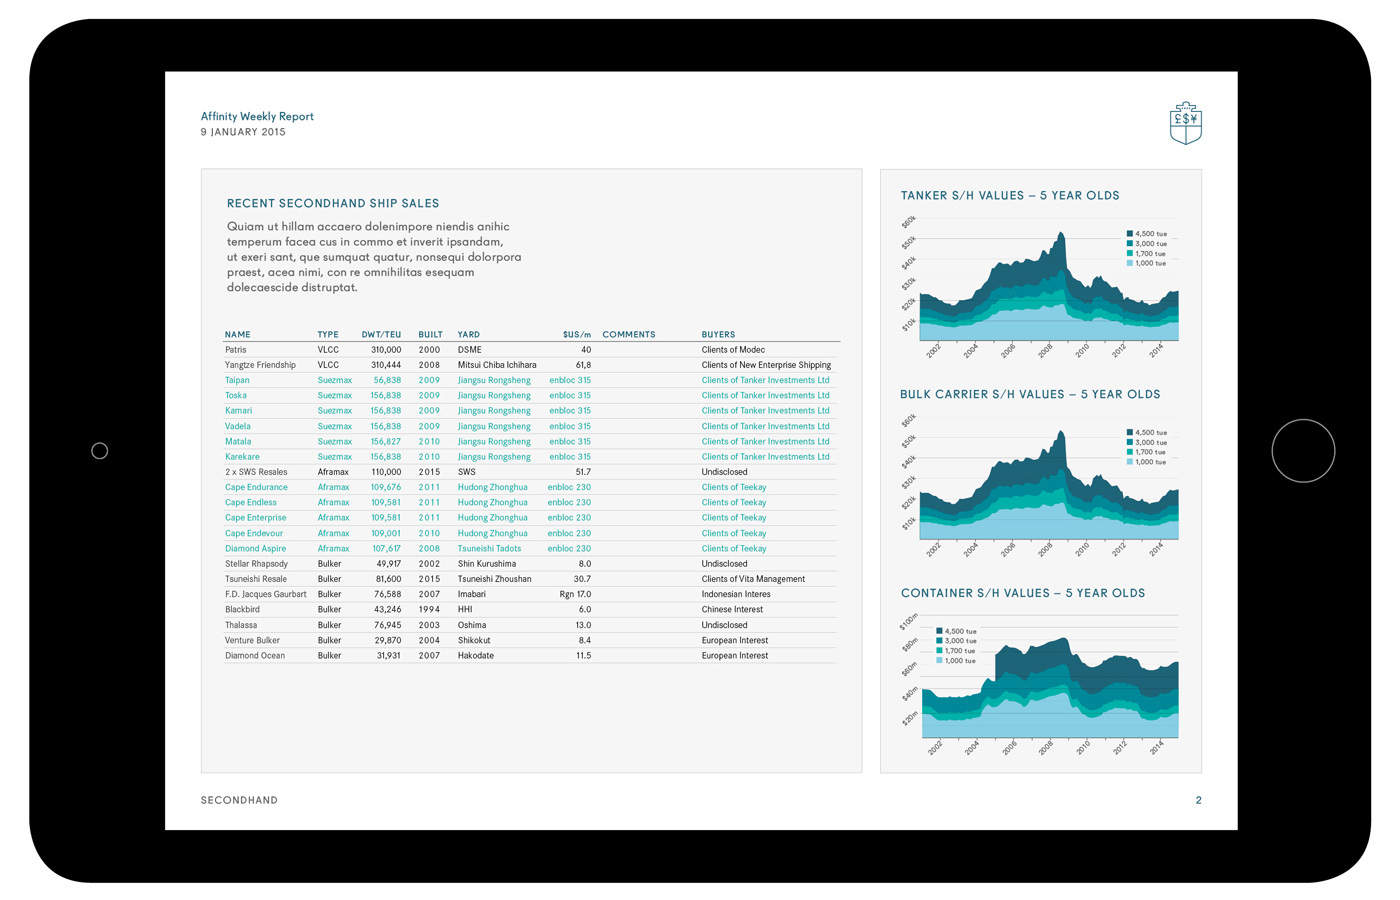The height and width of the screenshot is (900, 1400).
Task: Click the SECONDHAND footer section label
Action: click(239, 800)
